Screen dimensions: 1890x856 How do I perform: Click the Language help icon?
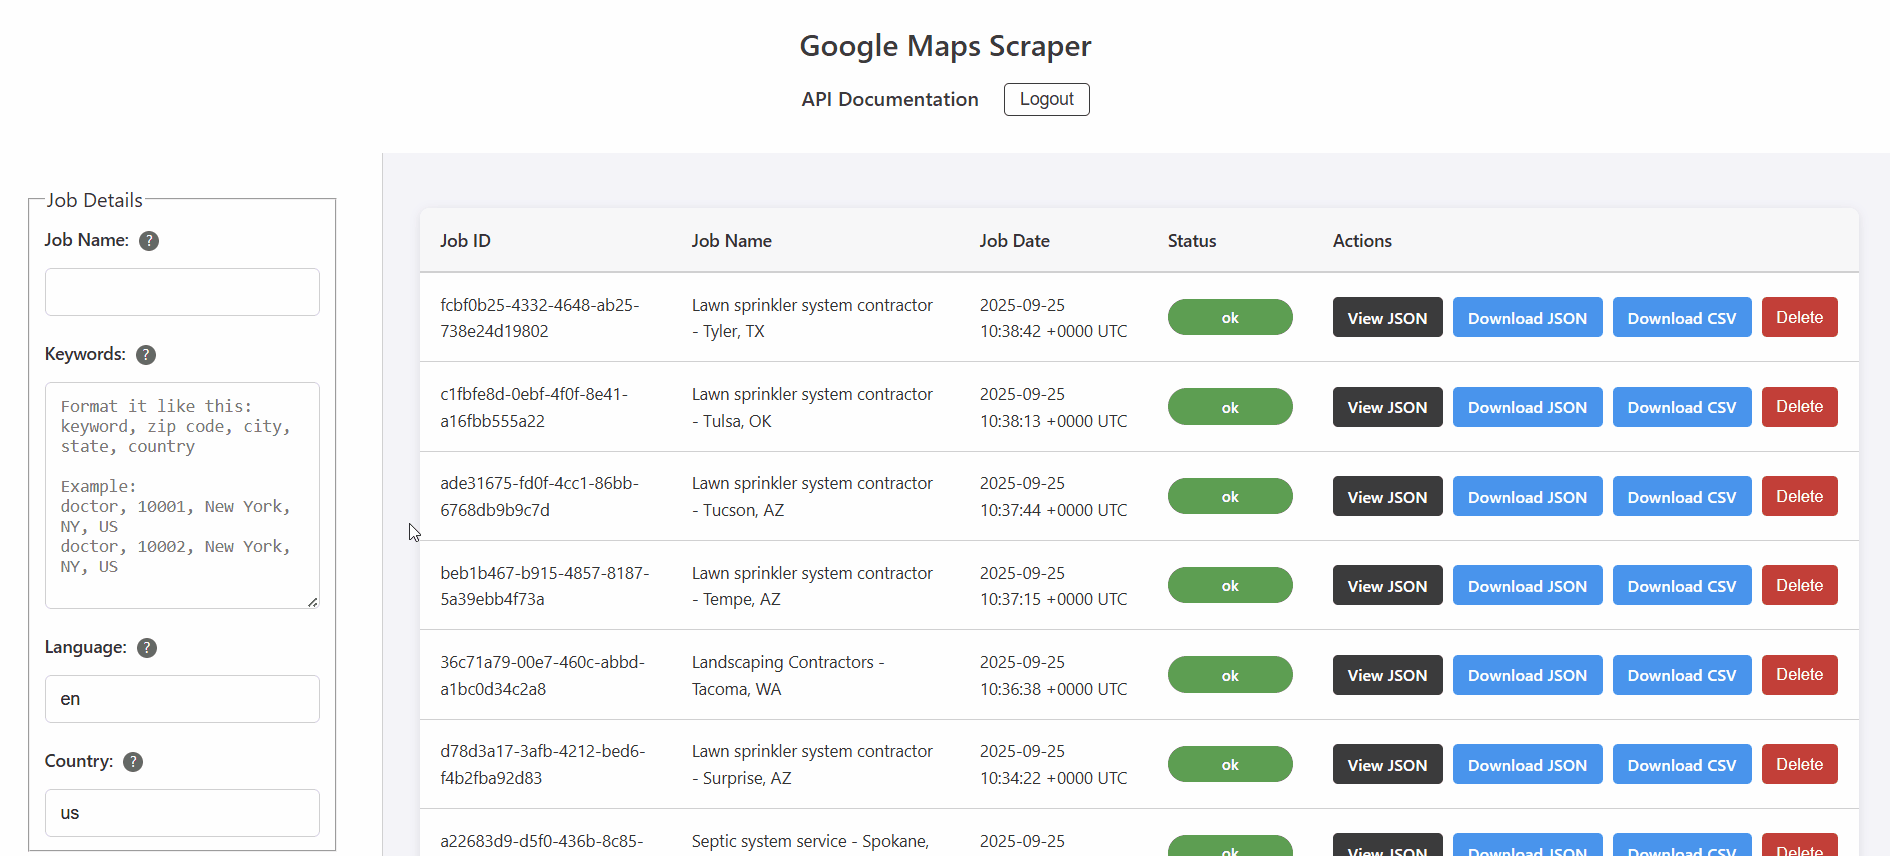click(147, 648)
